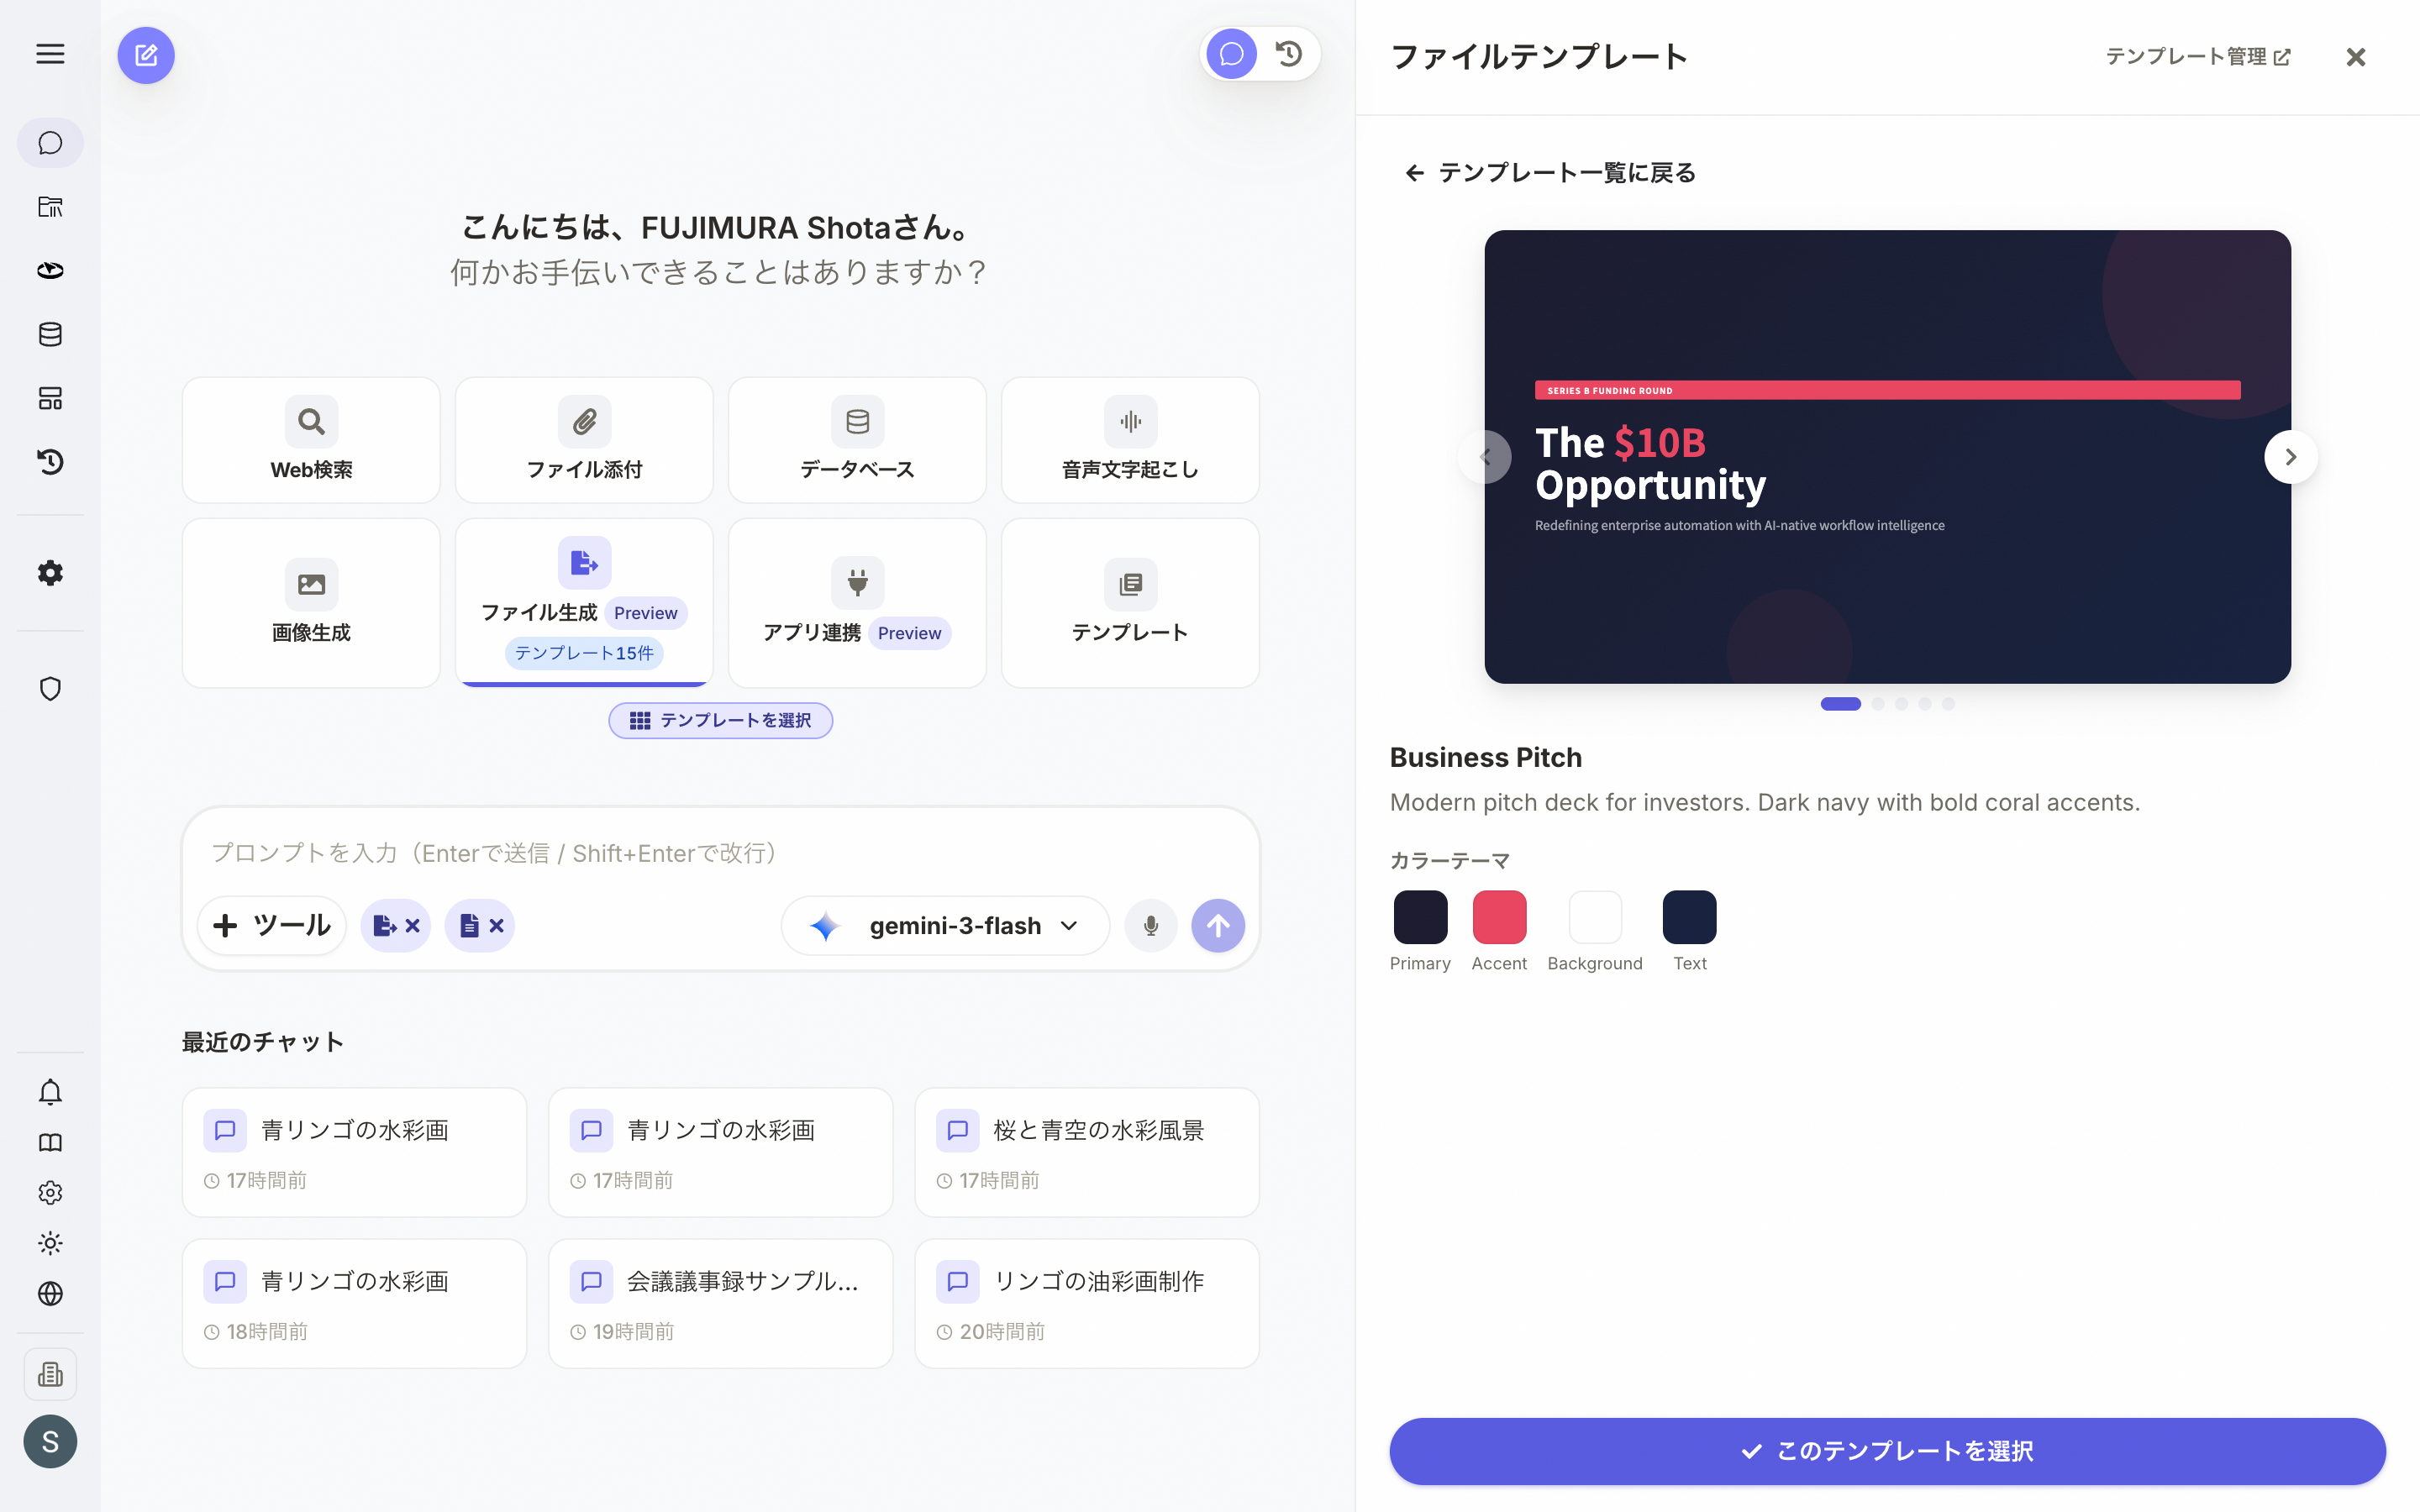
Task: Open the history clock icon in sidebar
Action: pos(50,462)
